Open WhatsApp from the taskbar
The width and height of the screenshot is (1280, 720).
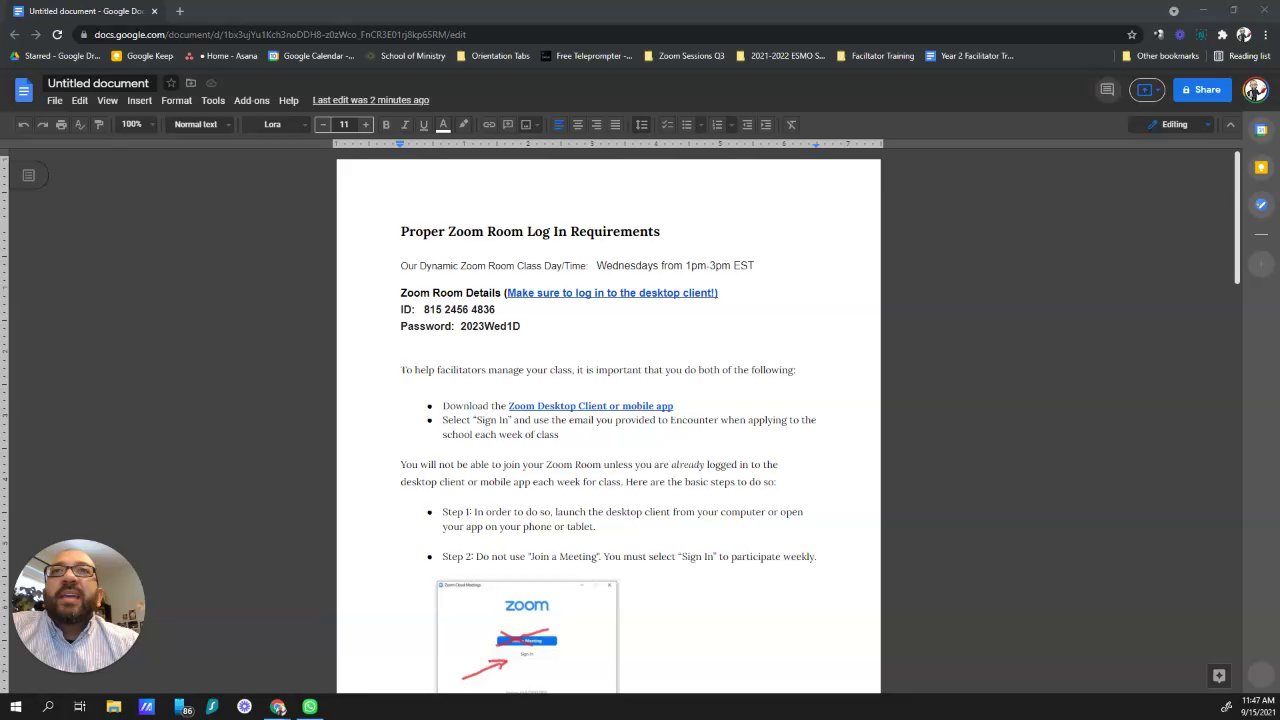pos(310,707)
